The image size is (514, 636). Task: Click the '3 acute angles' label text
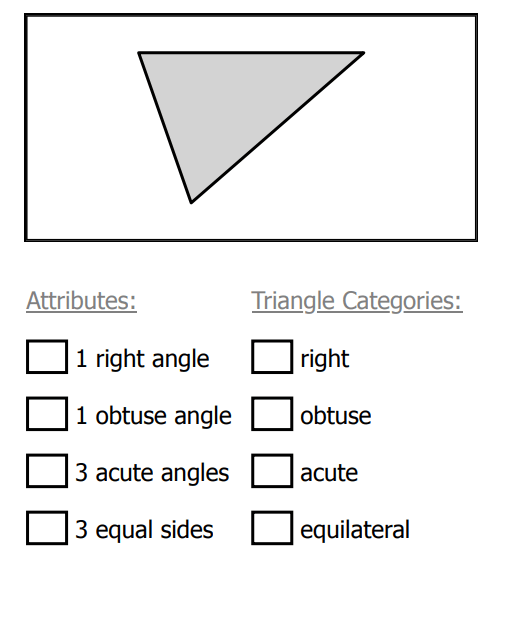[x=152, y=473]
